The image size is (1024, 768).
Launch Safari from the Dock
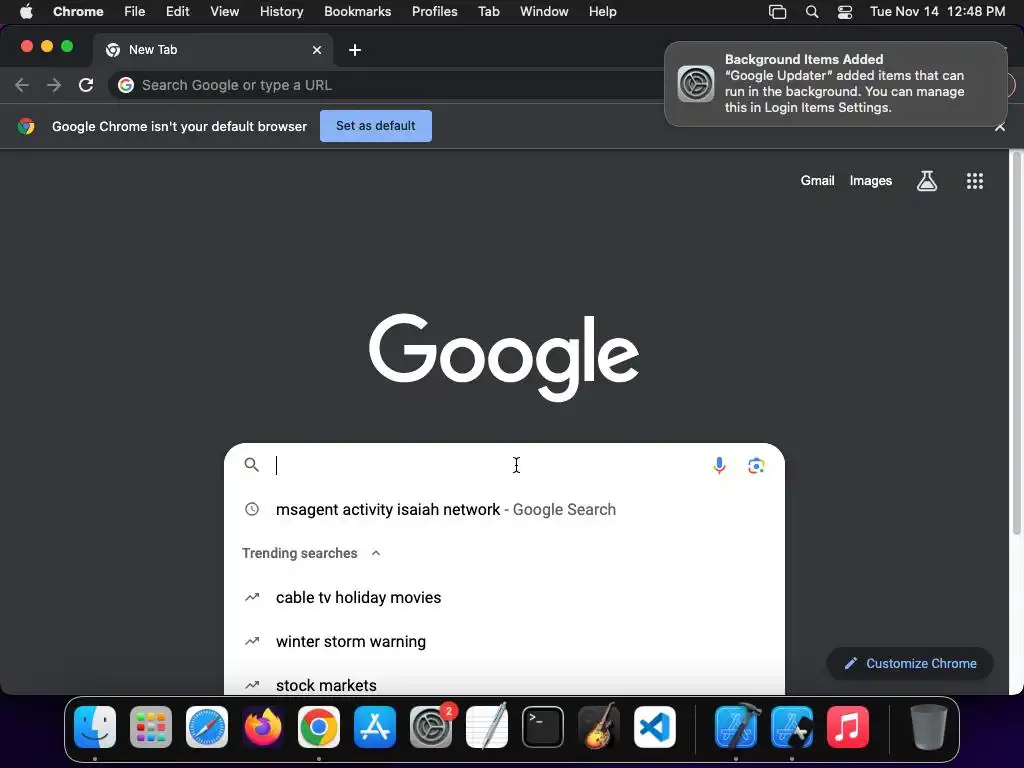click(207, 727)
